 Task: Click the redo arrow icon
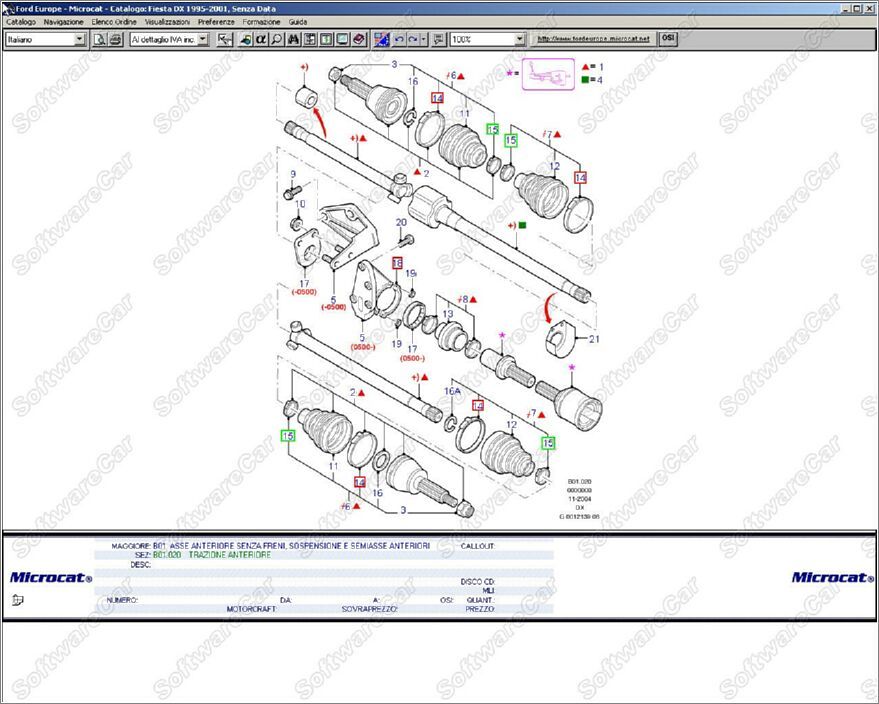413,39
